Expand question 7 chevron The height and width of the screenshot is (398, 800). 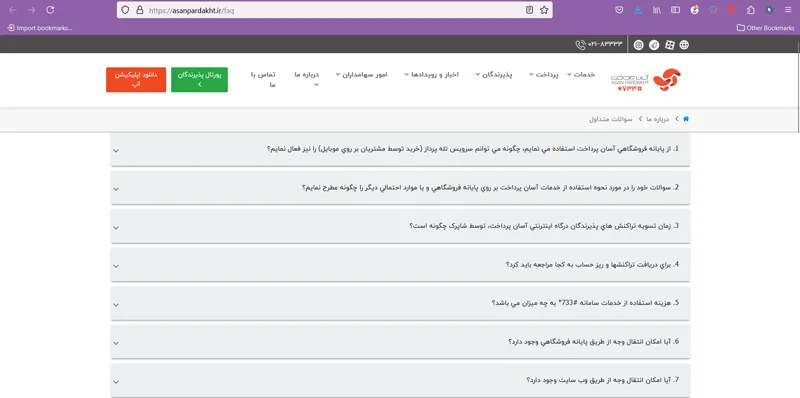point(116,382)
